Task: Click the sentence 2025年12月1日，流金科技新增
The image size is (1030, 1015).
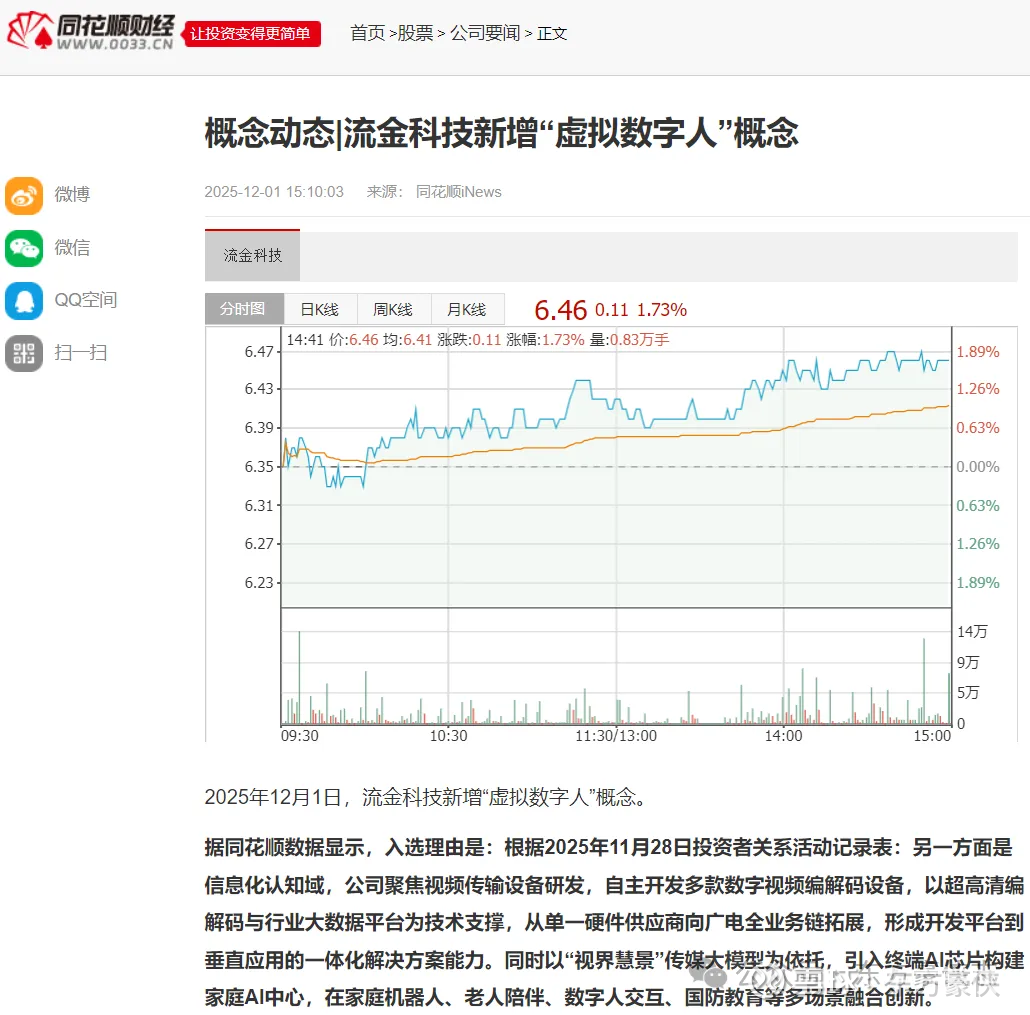Action: [427, 797]
